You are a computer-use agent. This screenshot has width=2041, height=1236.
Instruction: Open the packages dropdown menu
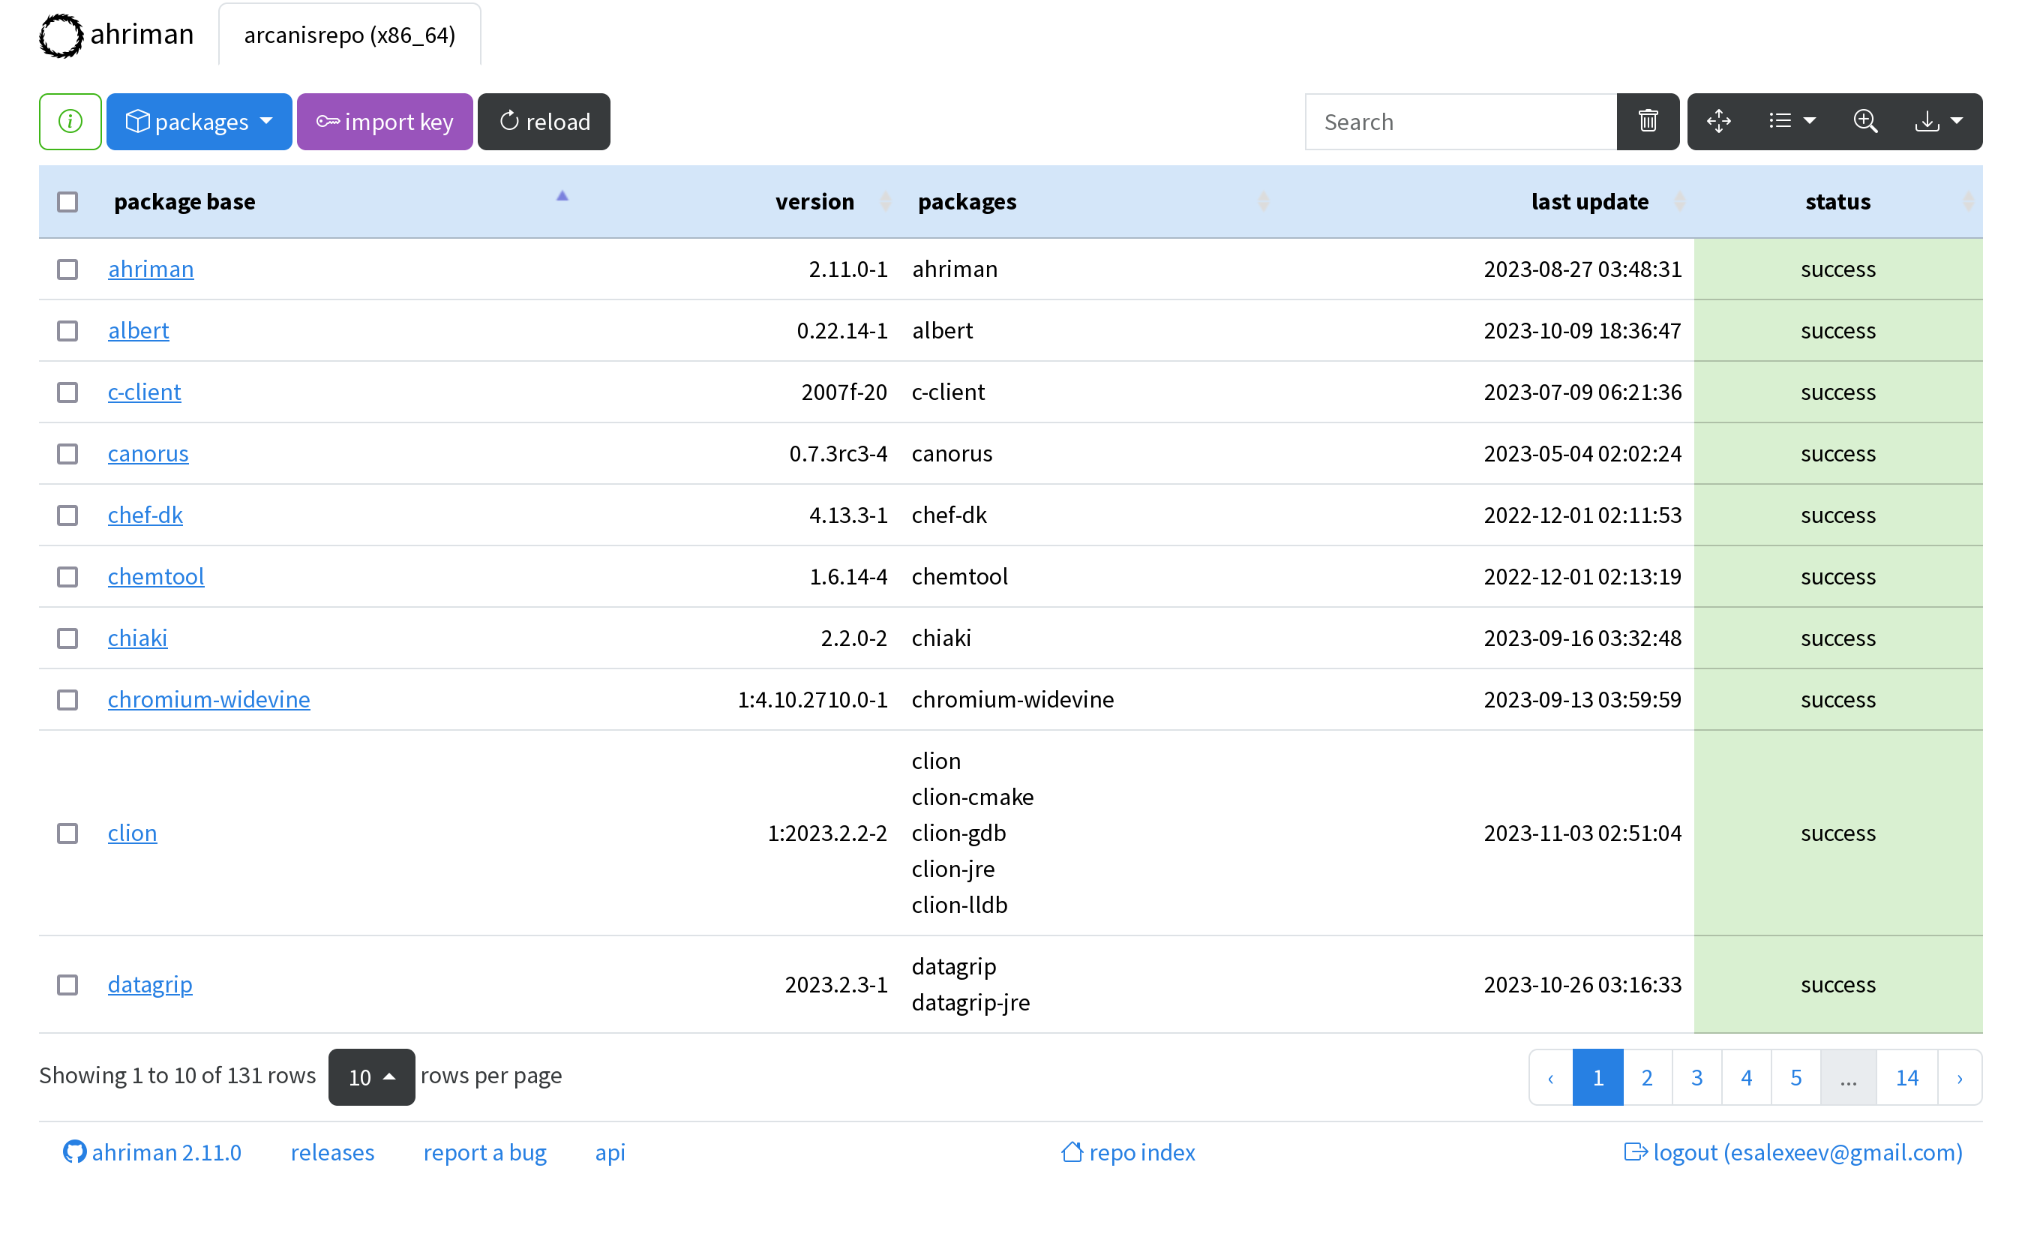198,121
